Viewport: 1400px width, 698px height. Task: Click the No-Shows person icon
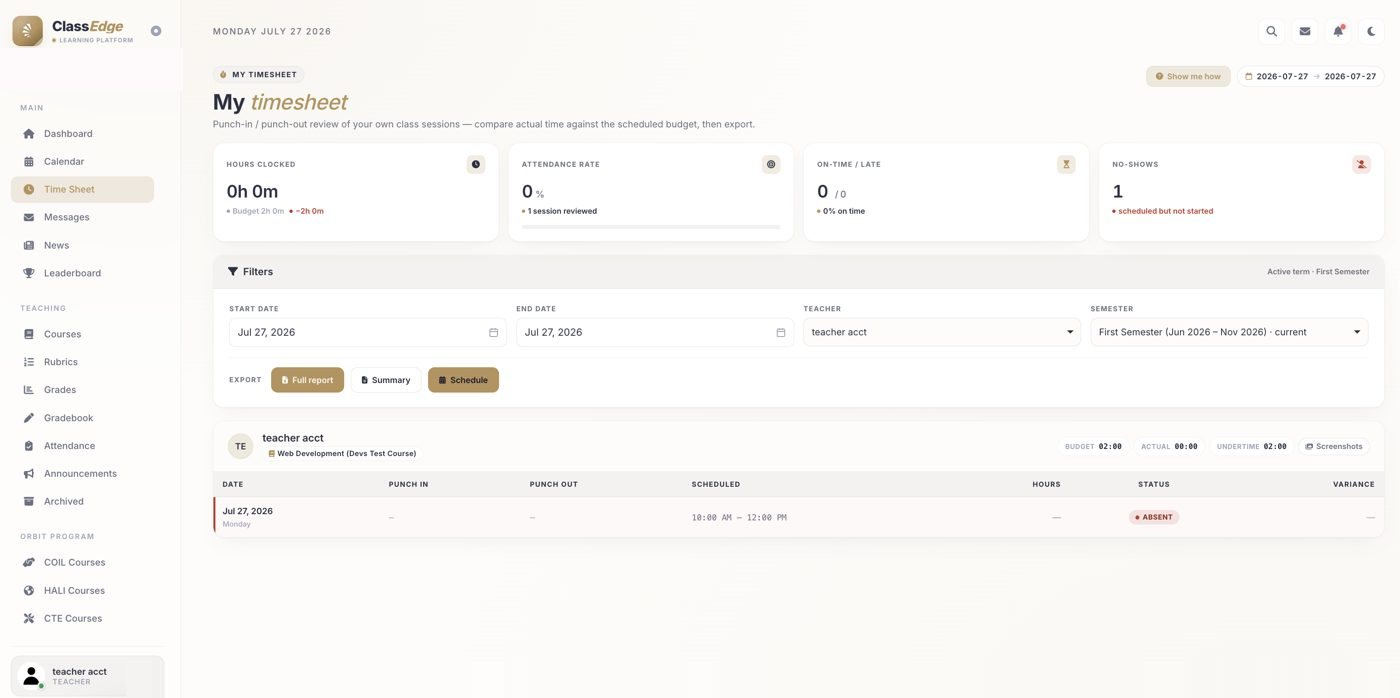pyautogui.click(x=1361, y=164)
